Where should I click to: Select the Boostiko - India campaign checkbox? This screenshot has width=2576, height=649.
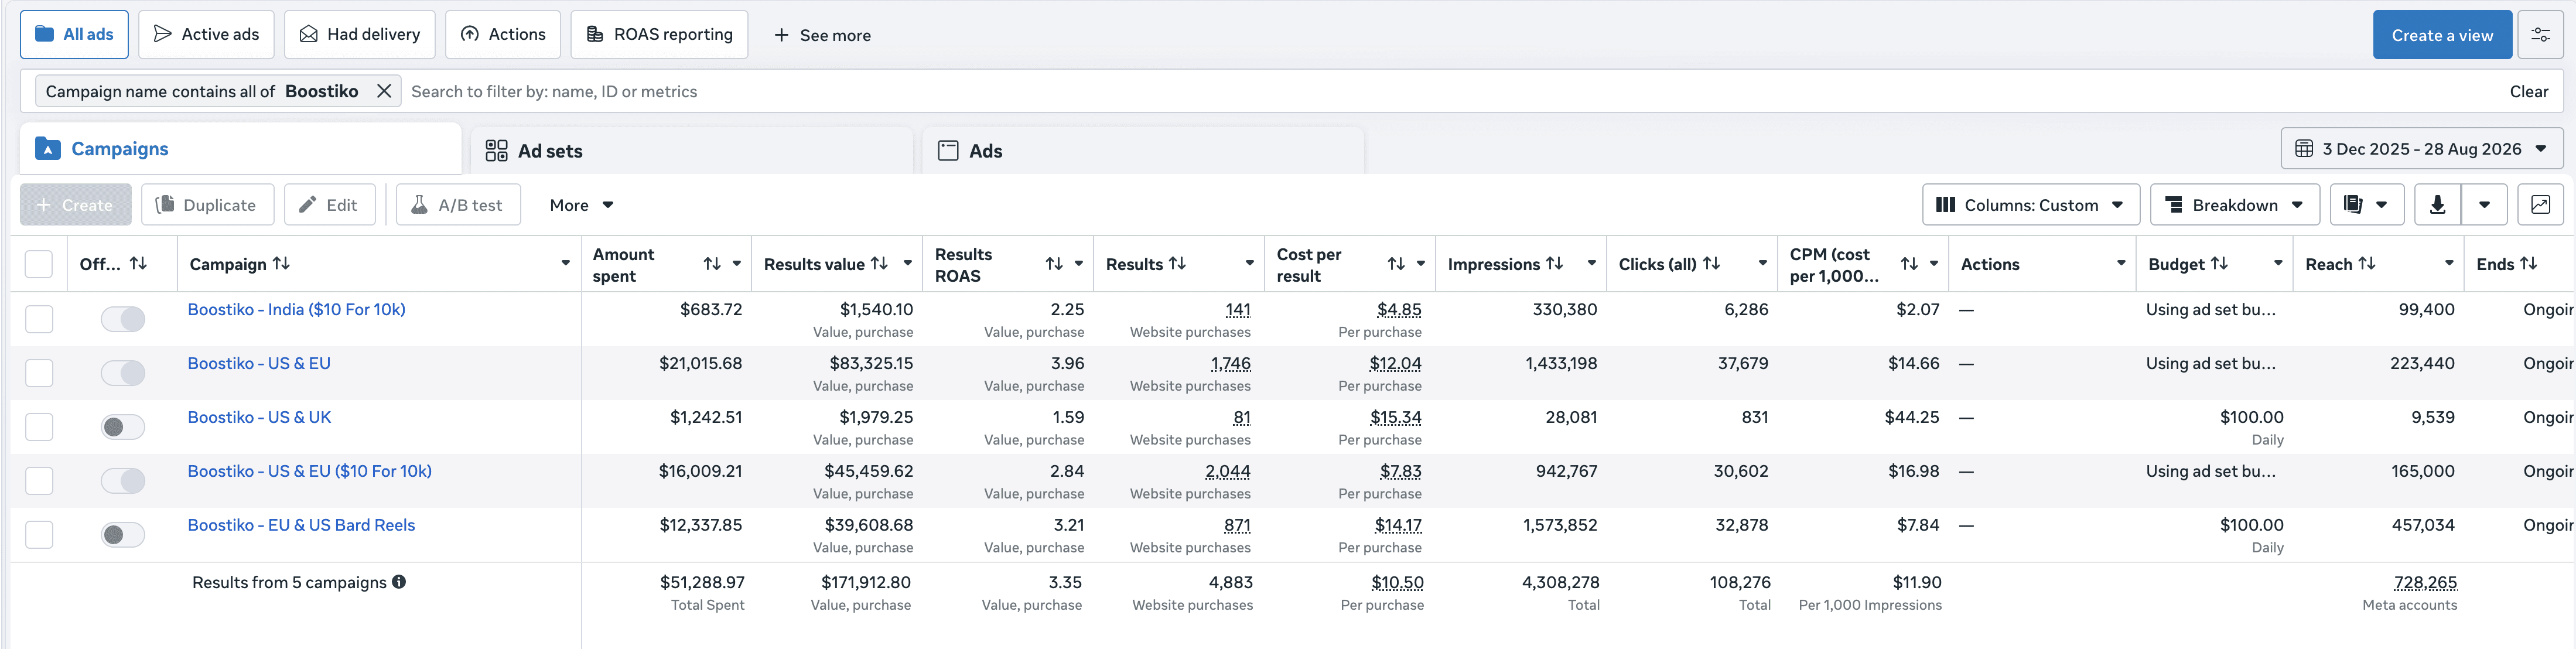[39, 319]
